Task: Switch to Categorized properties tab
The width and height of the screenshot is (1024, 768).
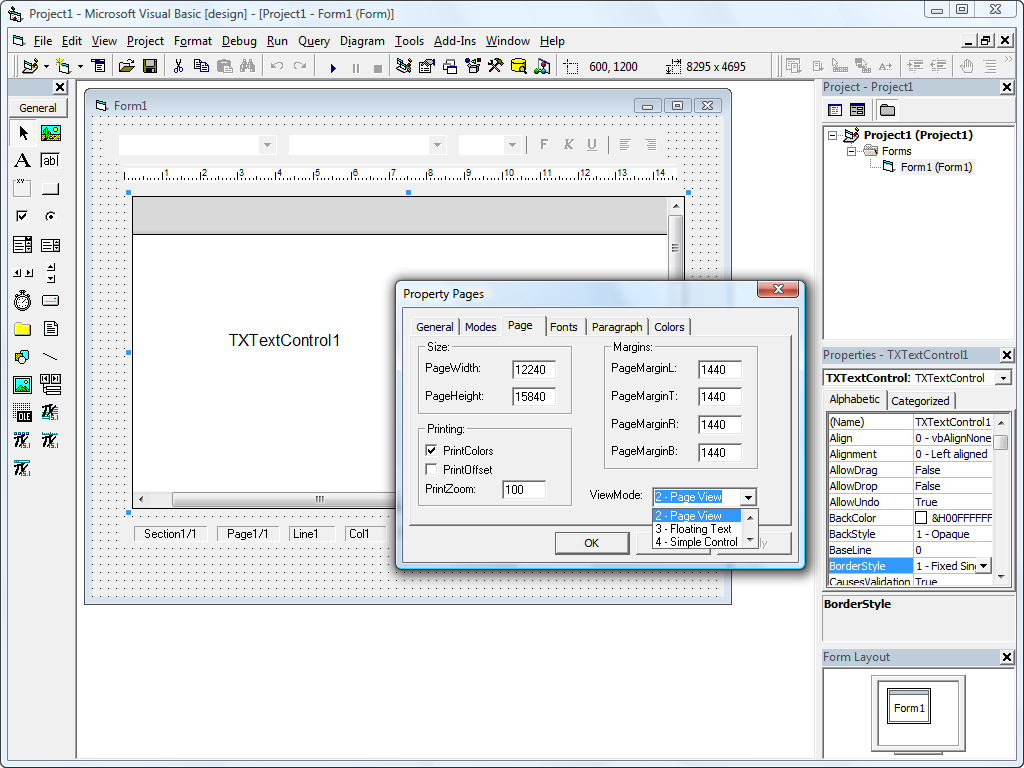Action: pyautogui.click(x=920, y=401)
